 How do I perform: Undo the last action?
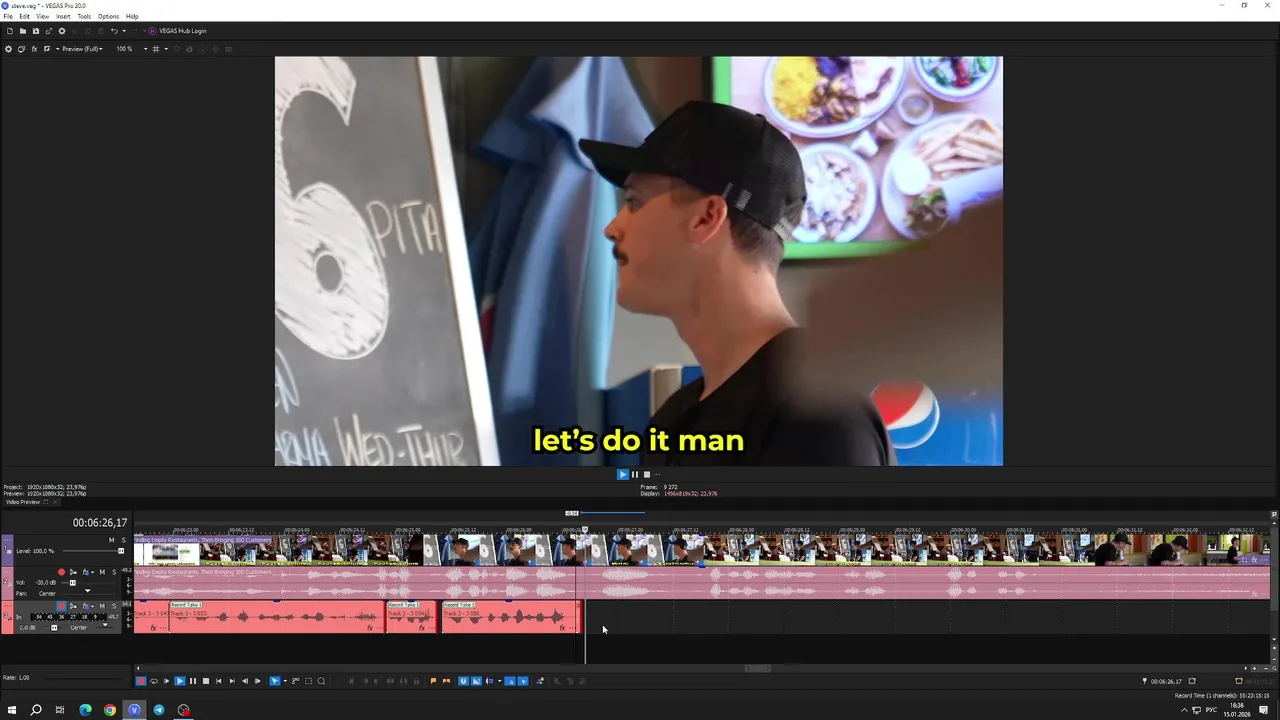click(114, 31)
